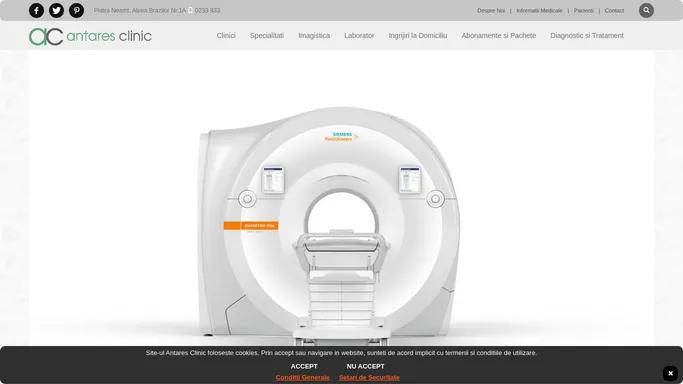Open Ingrijiri la Domiciliu menu

[418, 36]
